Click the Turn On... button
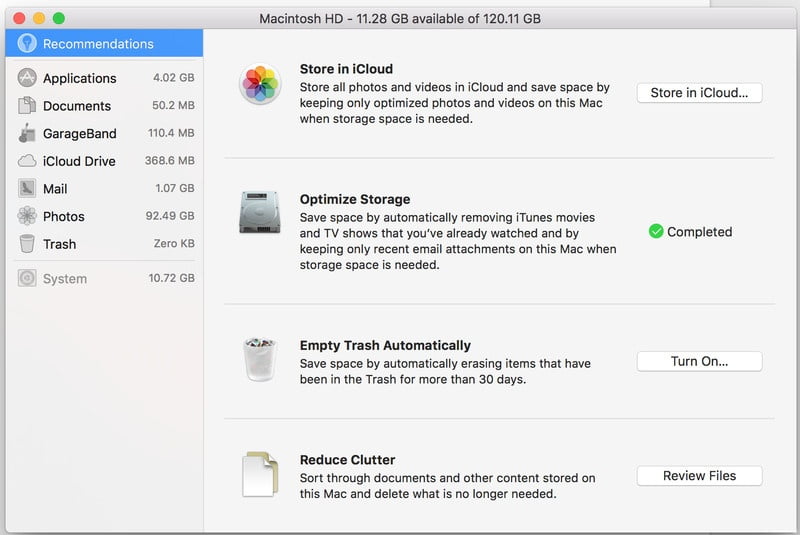800x535 pixels. 699,361
